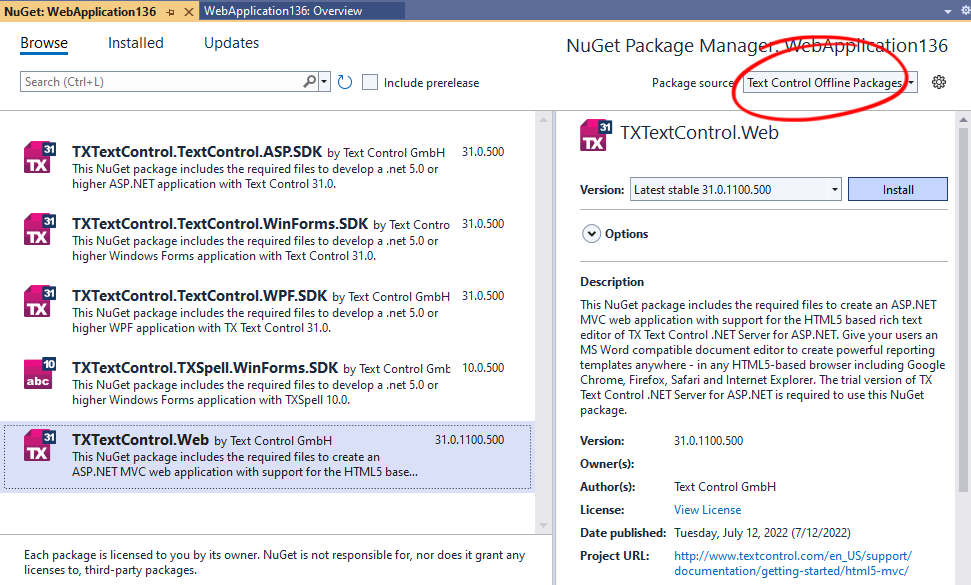
Task: Switch to the Updates tab
Action: click(231, 43)
